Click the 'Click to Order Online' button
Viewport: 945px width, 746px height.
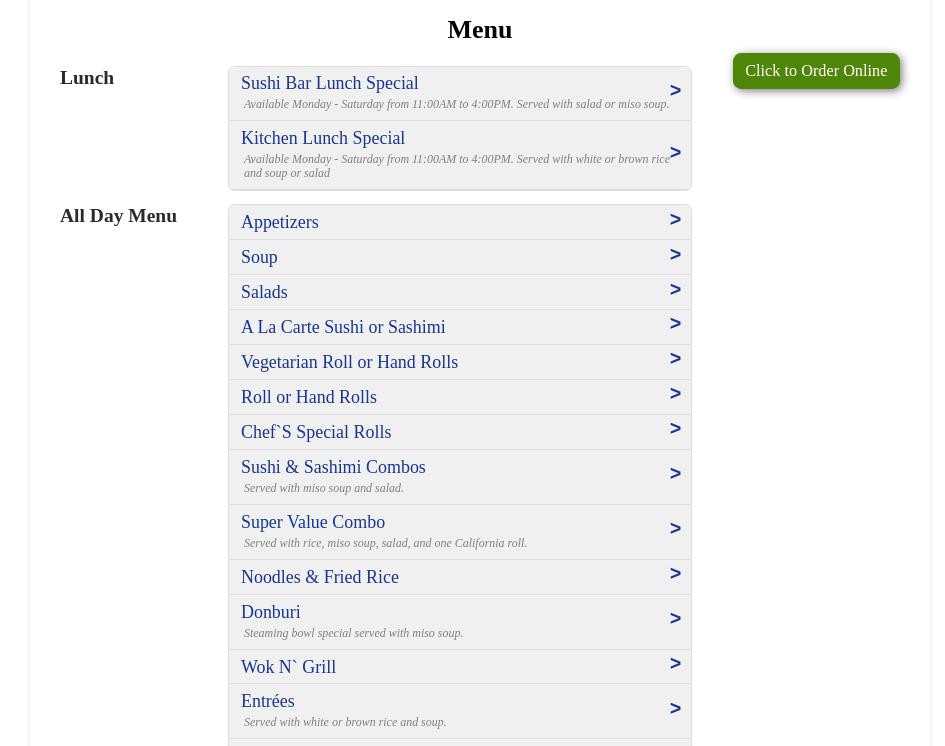point(815,71)
